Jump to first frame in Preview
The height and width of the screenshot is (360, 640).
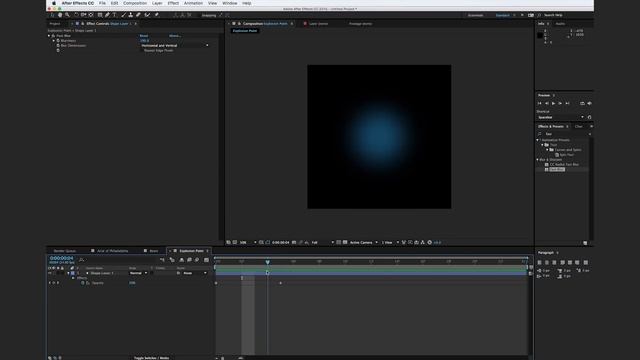tap(540, 104)
